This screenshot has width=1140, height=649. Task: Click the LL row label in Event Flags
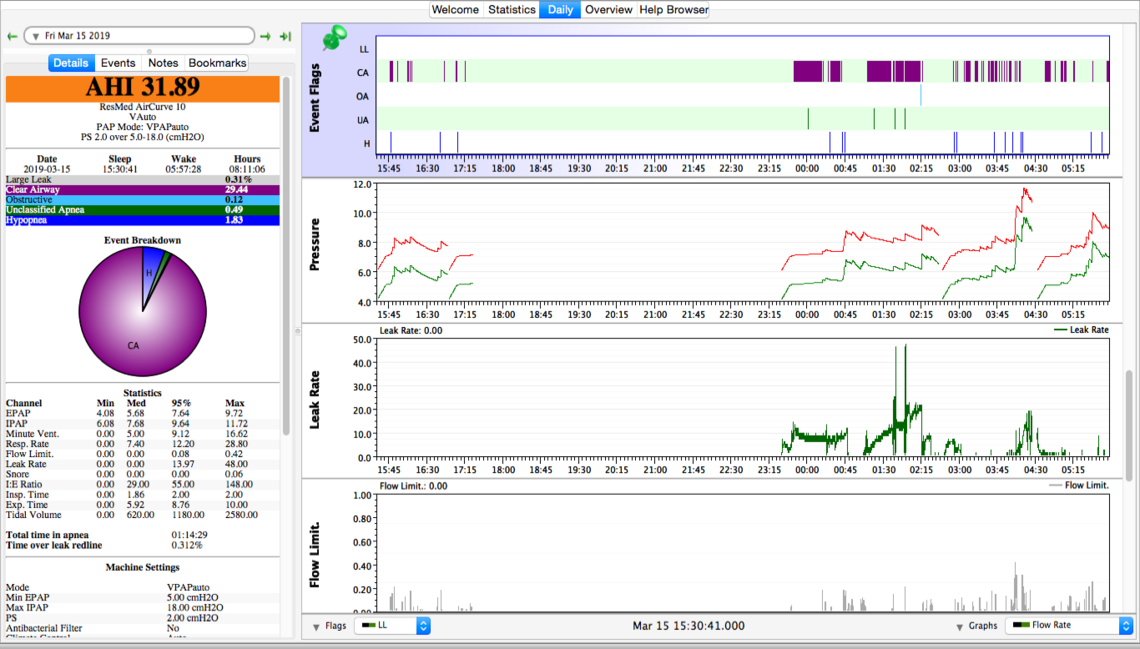tap(364, 49)
